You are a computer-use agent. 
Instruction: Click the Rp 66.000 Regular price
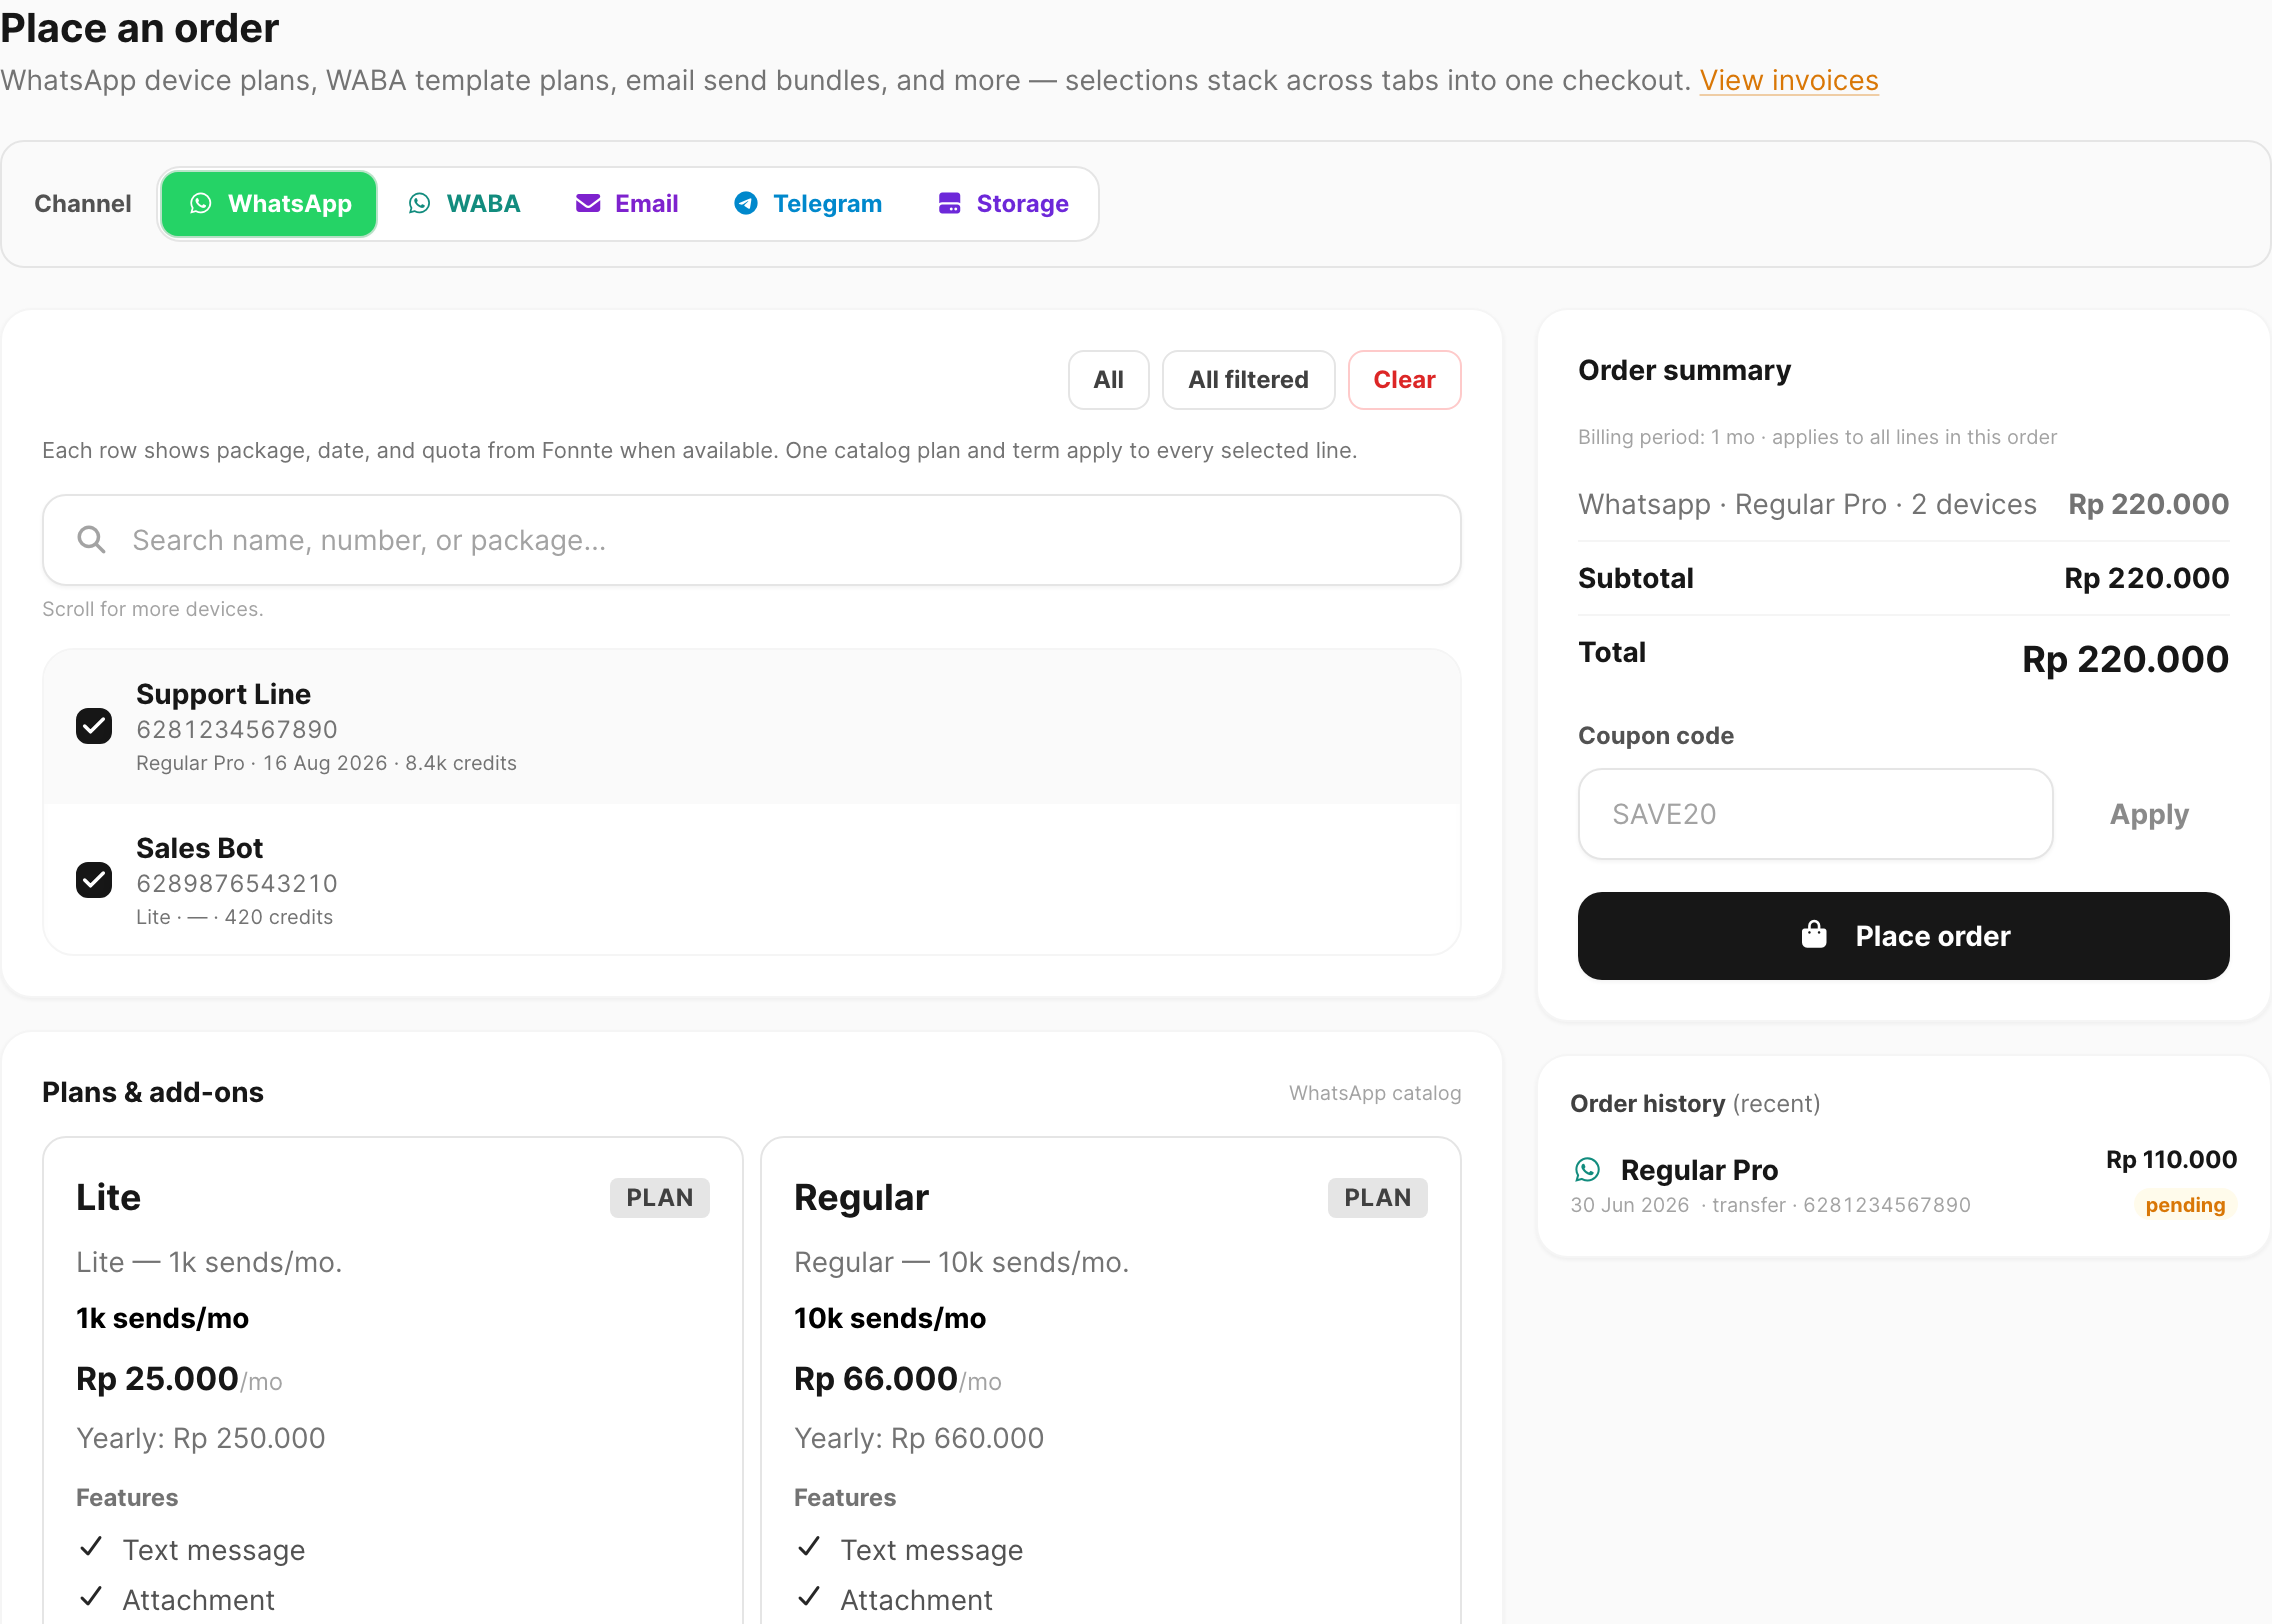click(876, 1379)
